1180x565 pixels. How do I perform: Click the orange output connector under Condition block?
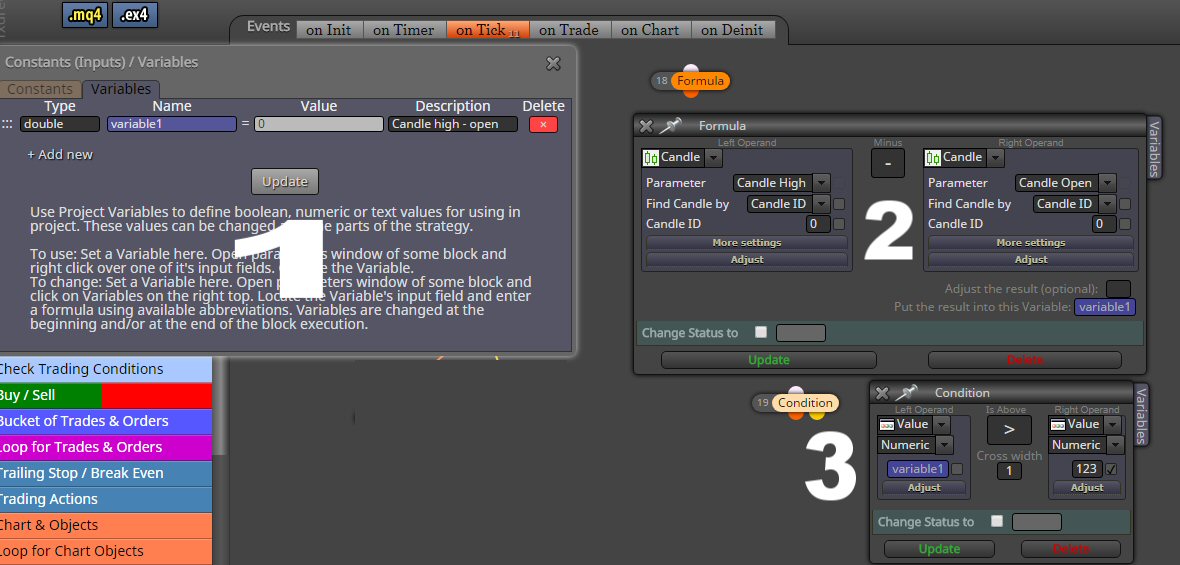pyautogui.click(x=796, y=413)
